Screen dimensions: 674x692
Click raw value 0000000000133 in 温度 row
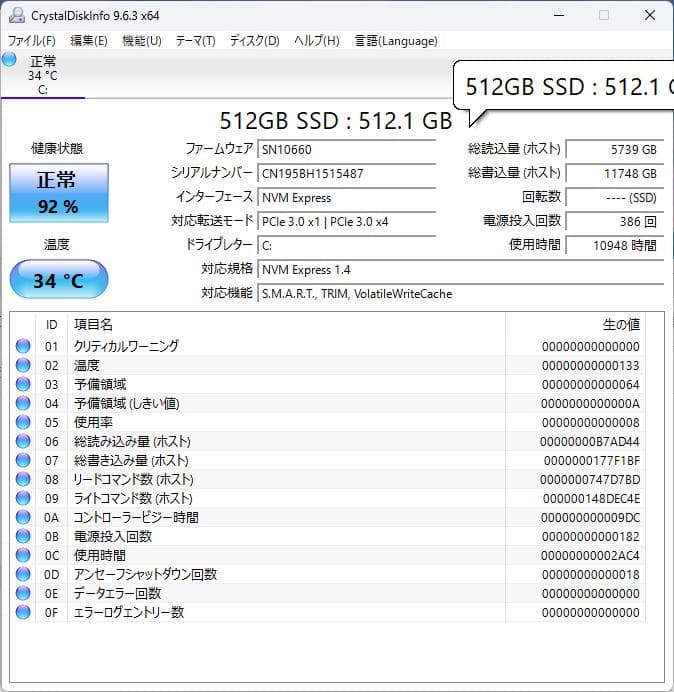tap(591, 365)
